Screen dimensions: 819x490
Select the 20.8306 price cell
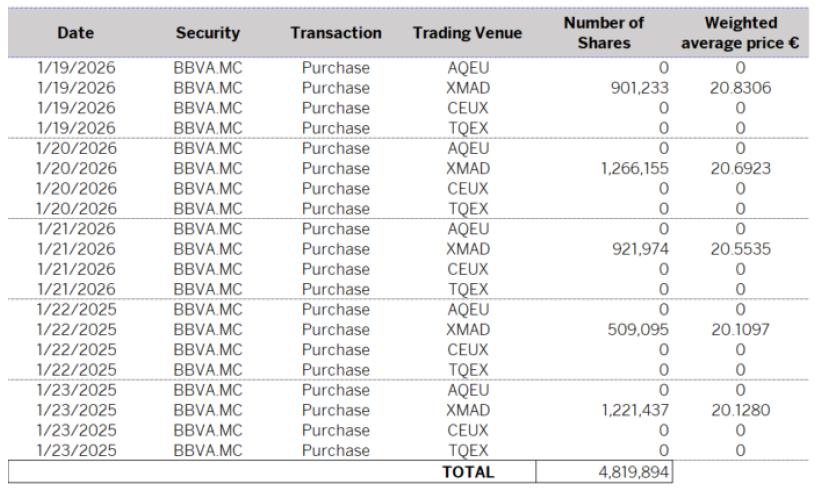click(x=740, y=88)
